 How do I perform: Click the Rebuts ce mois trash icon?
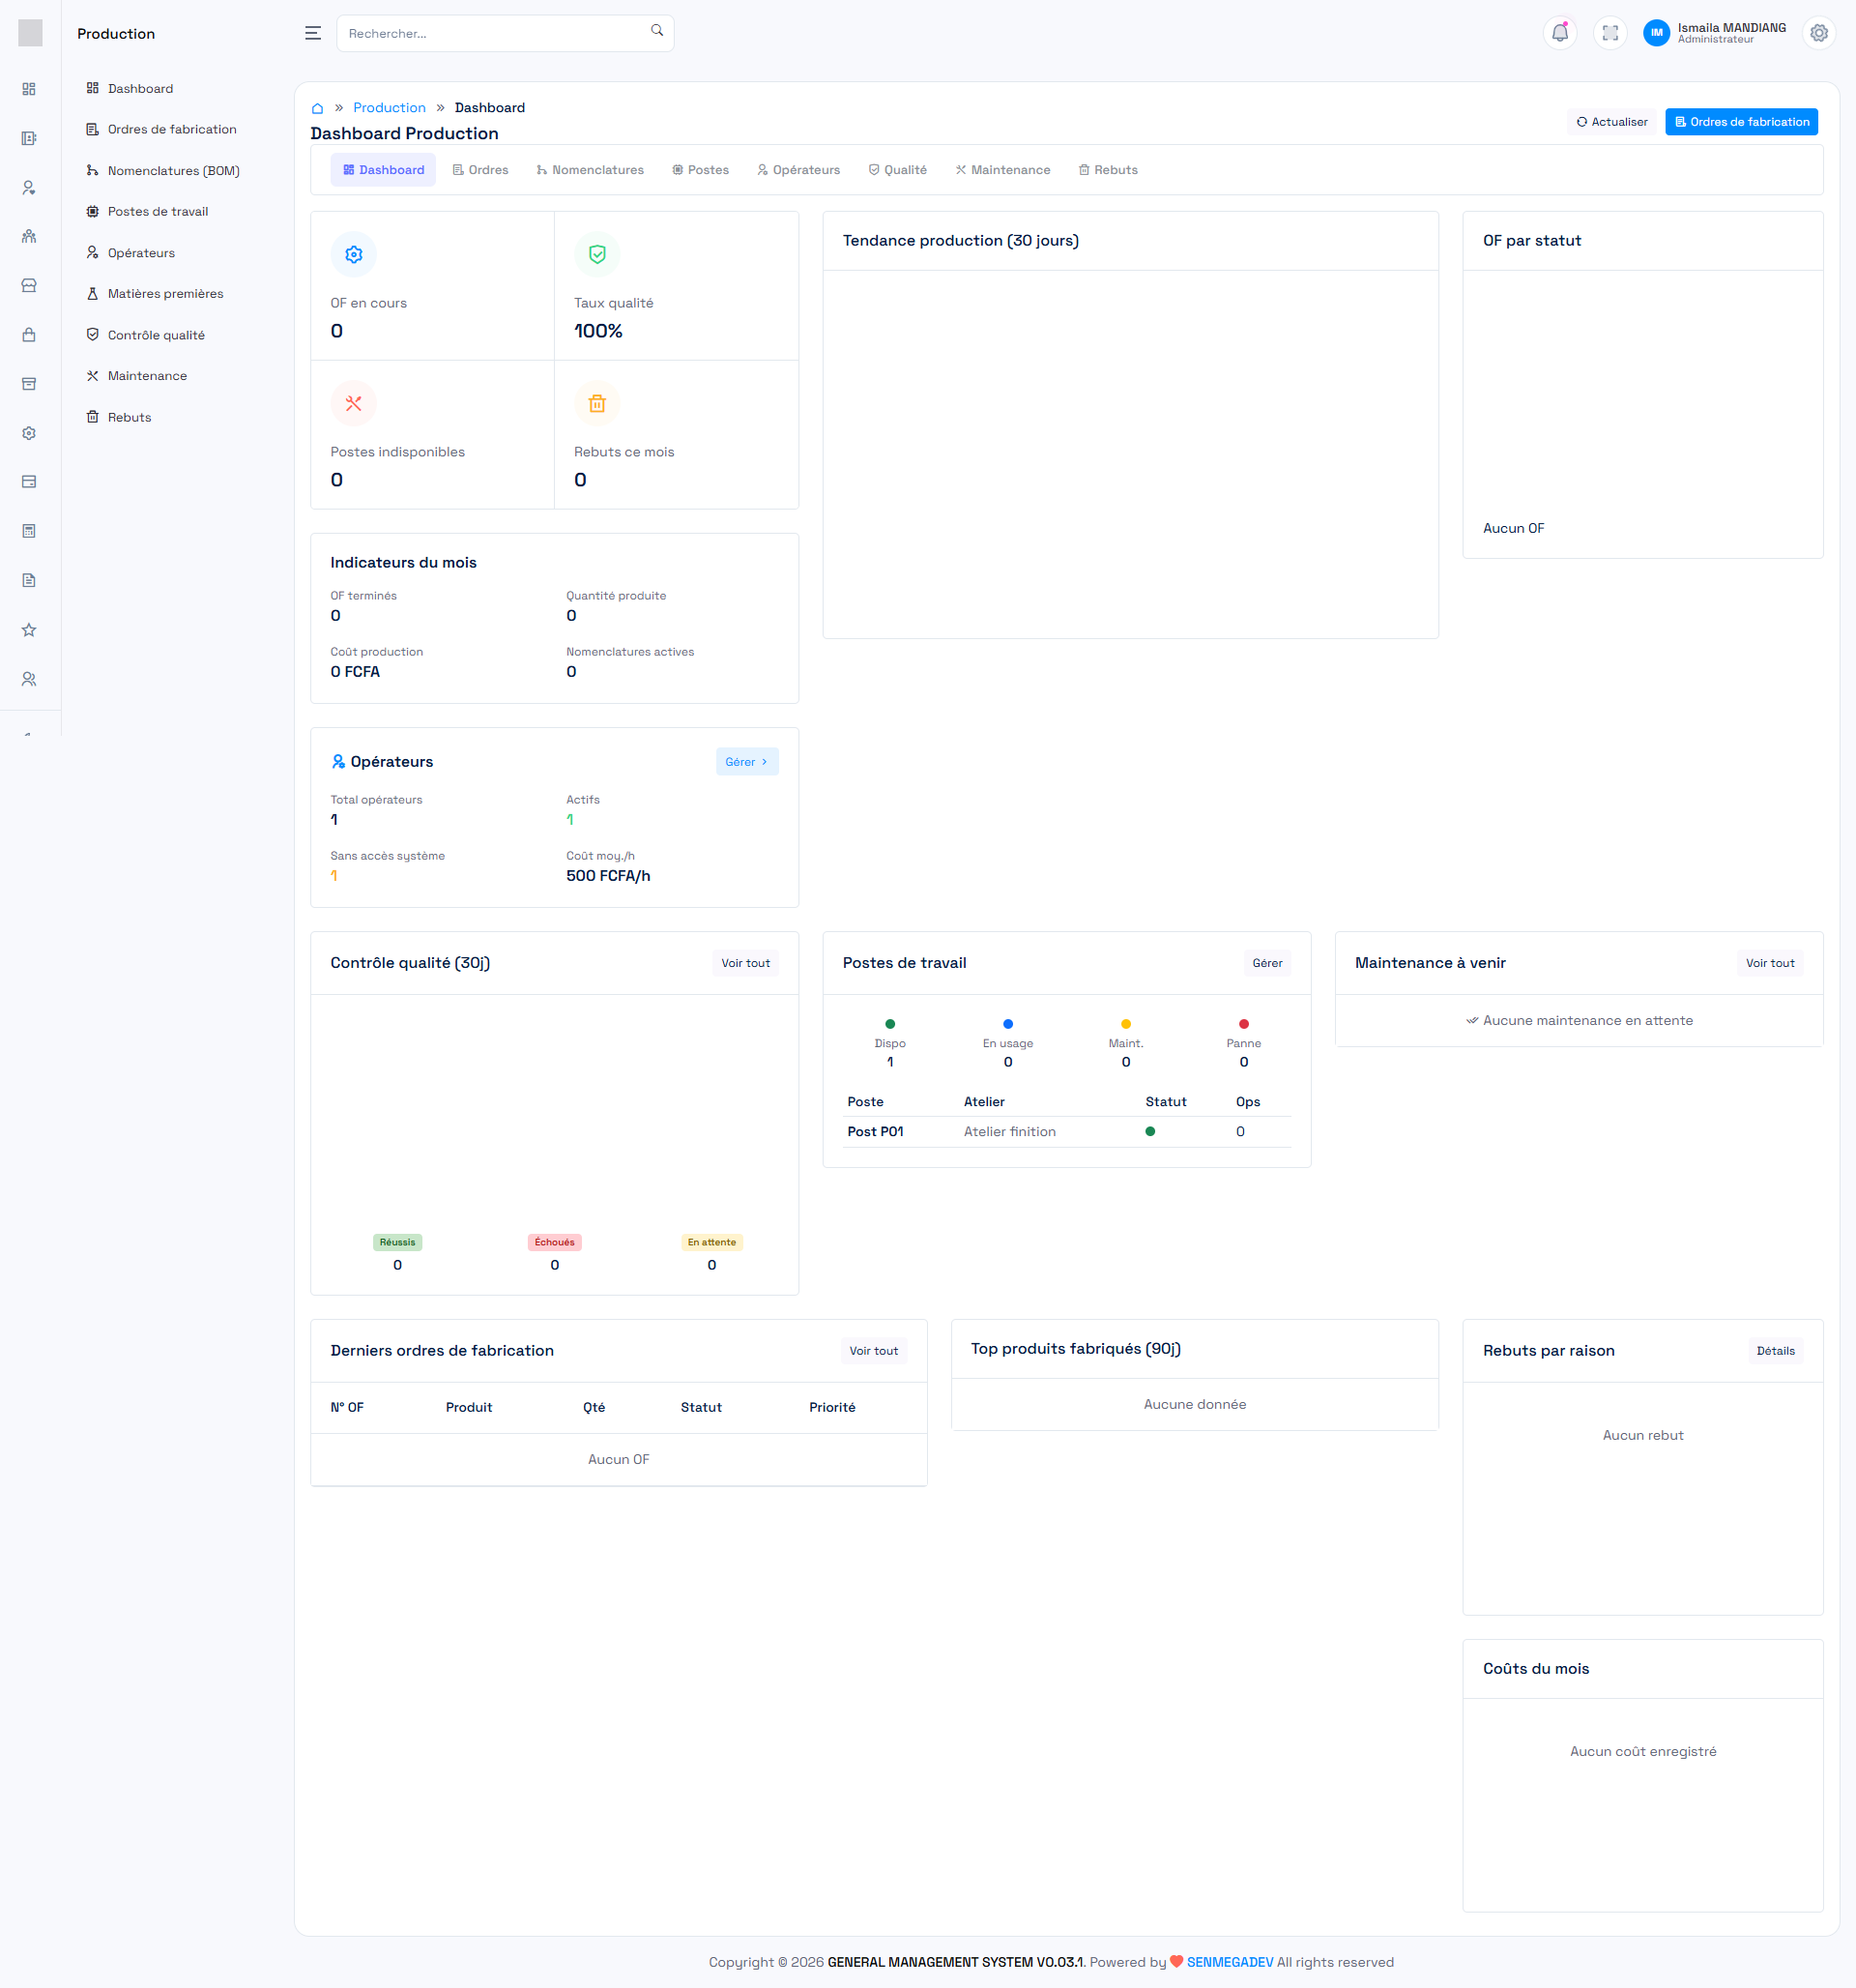coord(597,404)
